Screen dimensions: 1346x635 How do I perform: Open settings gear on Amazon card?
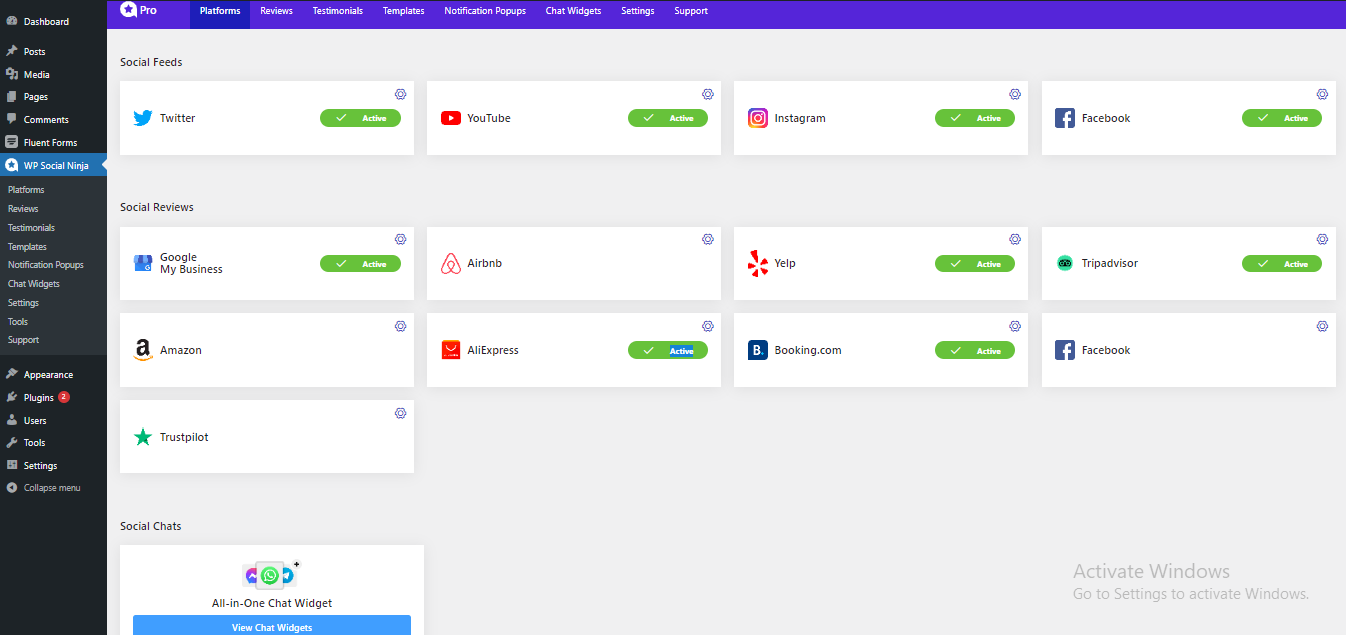[400, 326]
